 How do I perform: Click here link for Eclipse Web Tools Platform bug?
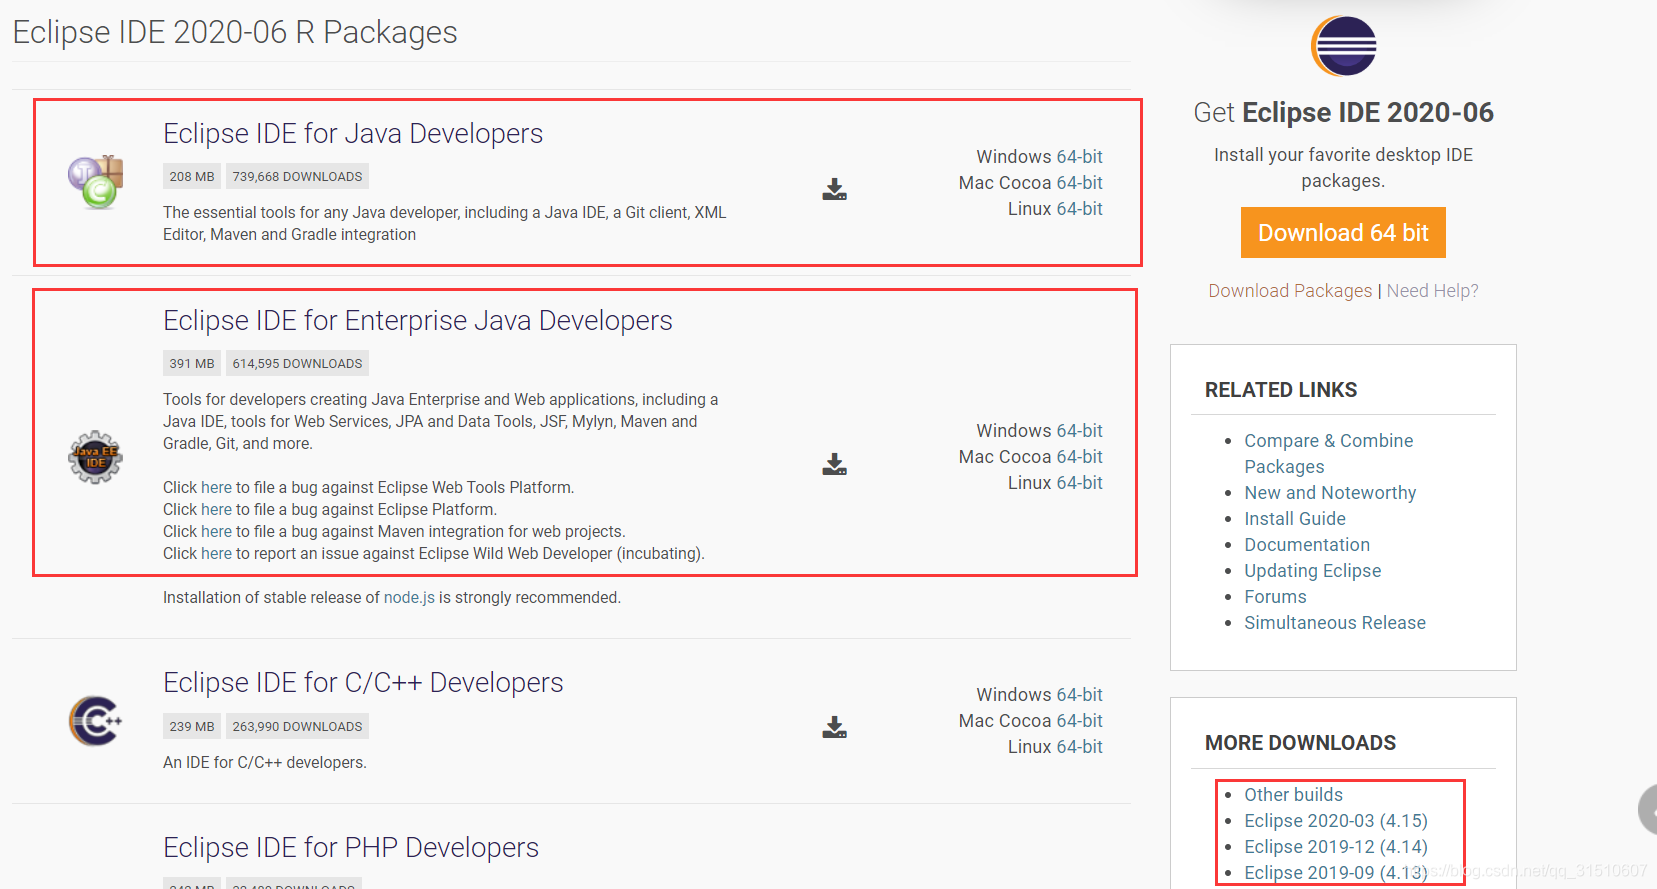click(216, 487)
